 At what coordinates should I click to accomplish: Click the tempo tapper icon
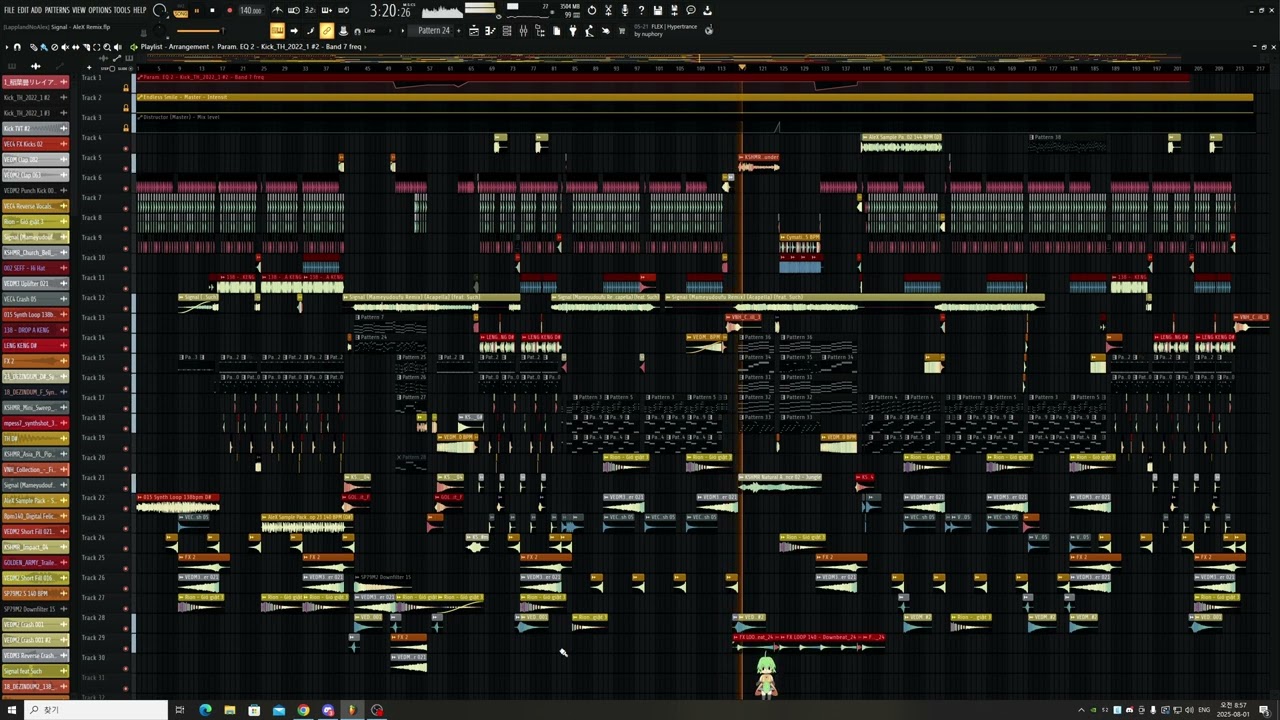(x=589, y=31)
